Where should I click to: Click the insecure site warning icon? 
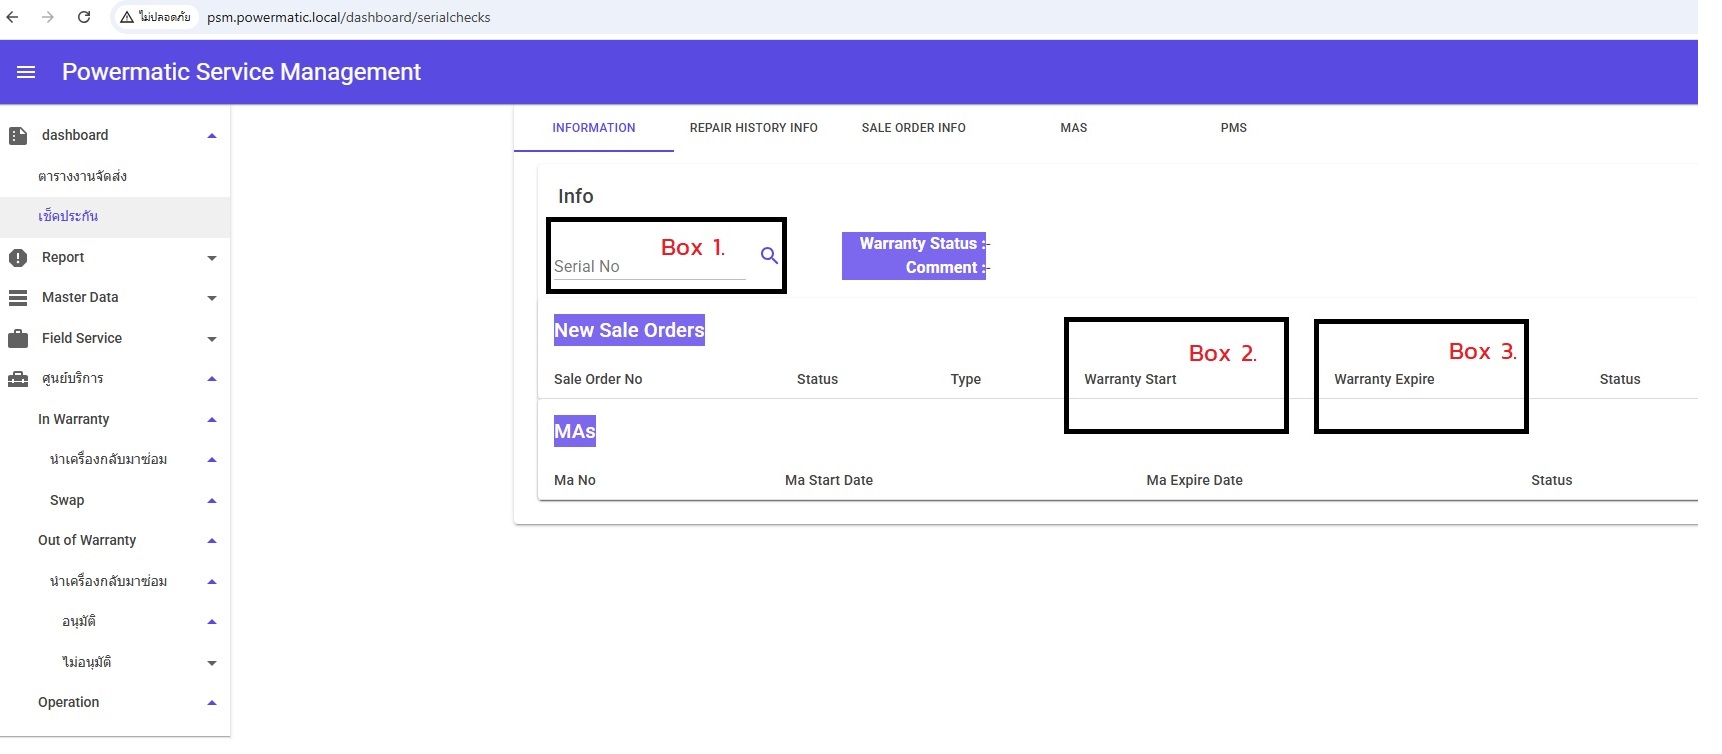coord(127,17)
